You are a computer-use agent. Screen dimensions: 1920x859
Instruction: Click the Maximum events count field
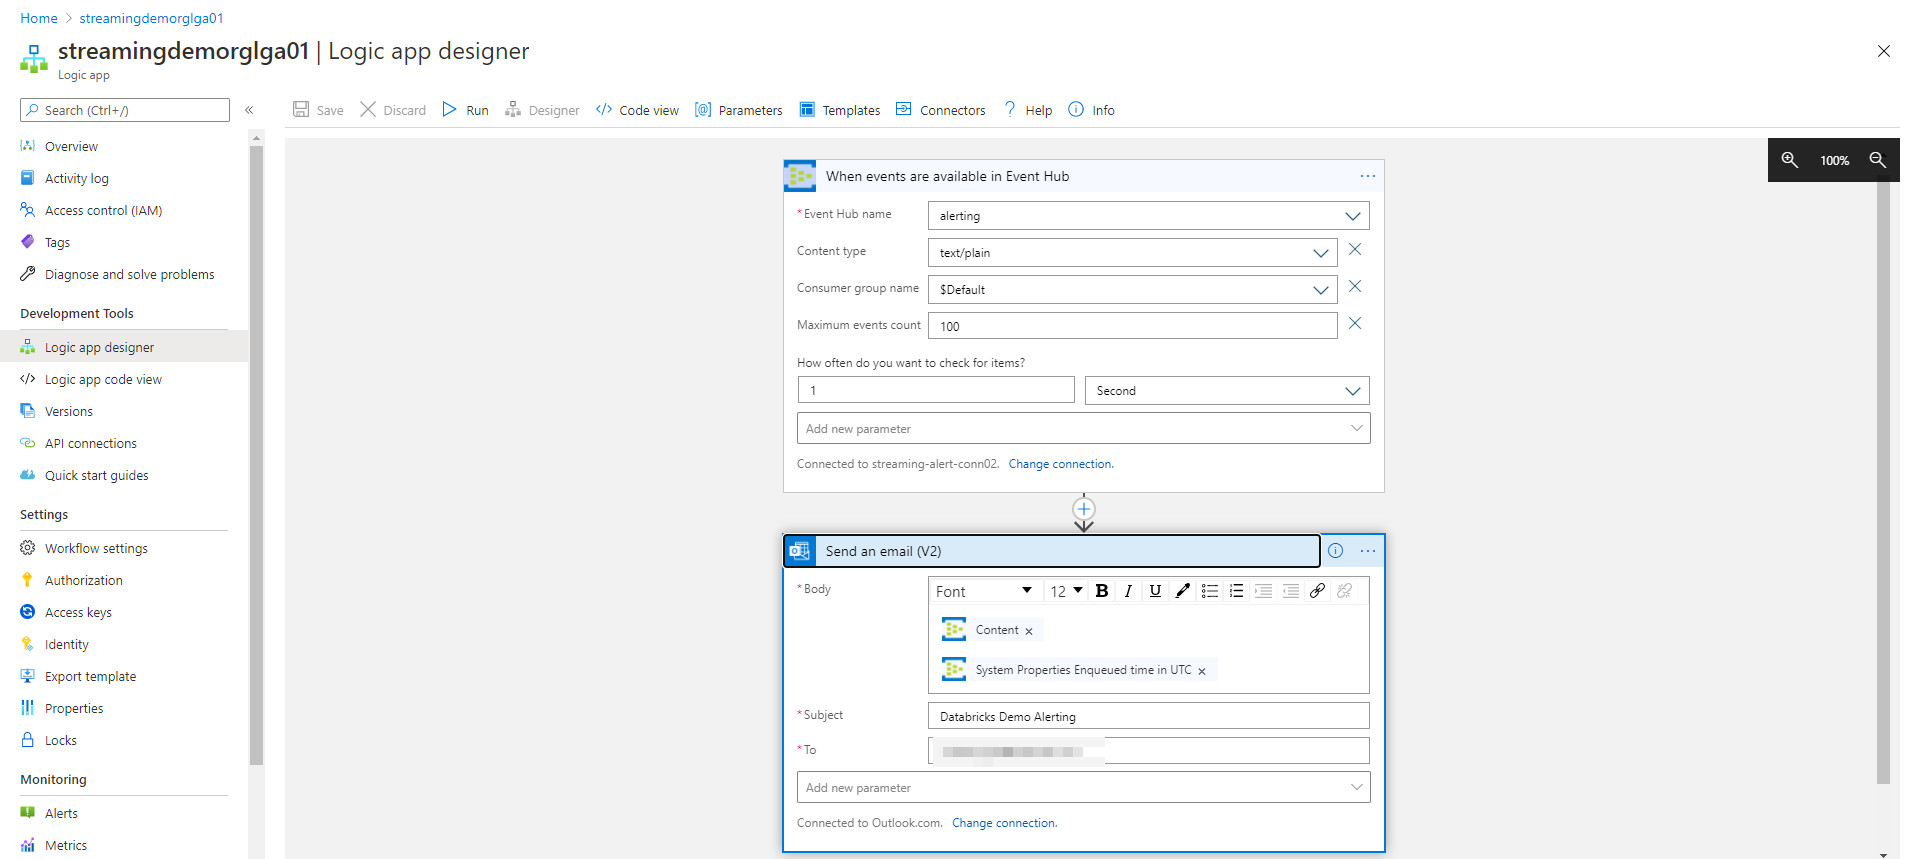(1133, 326)
